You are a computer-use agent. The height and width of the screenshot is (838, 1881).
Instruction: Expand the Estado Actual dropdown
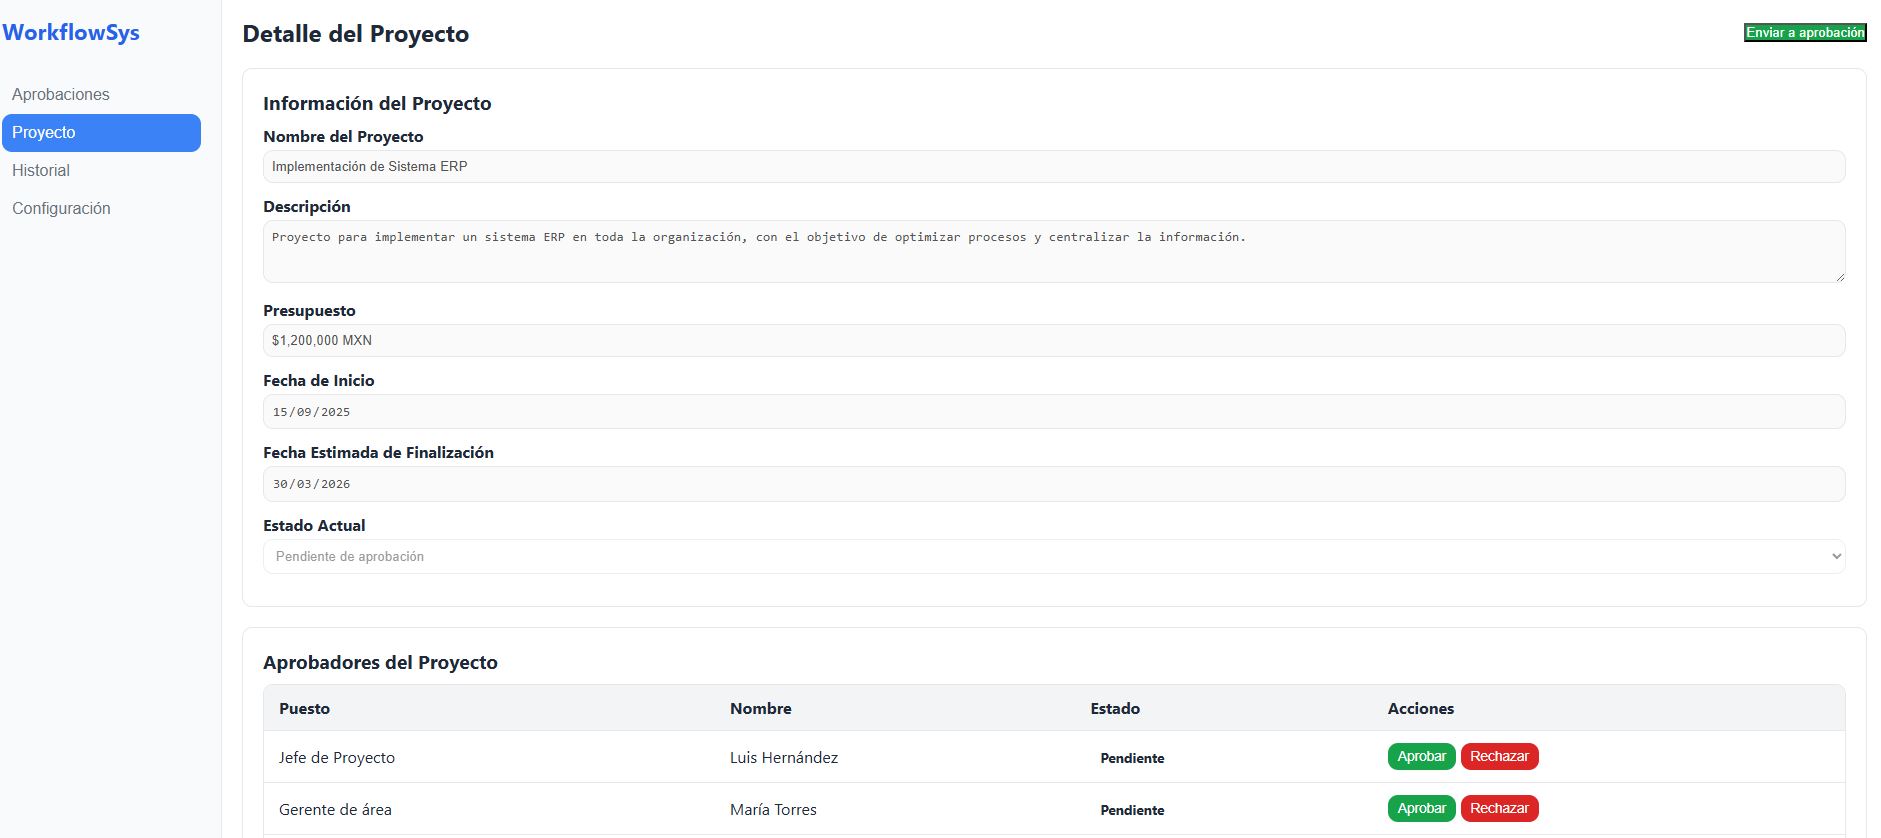click(x=1053, y=557)
